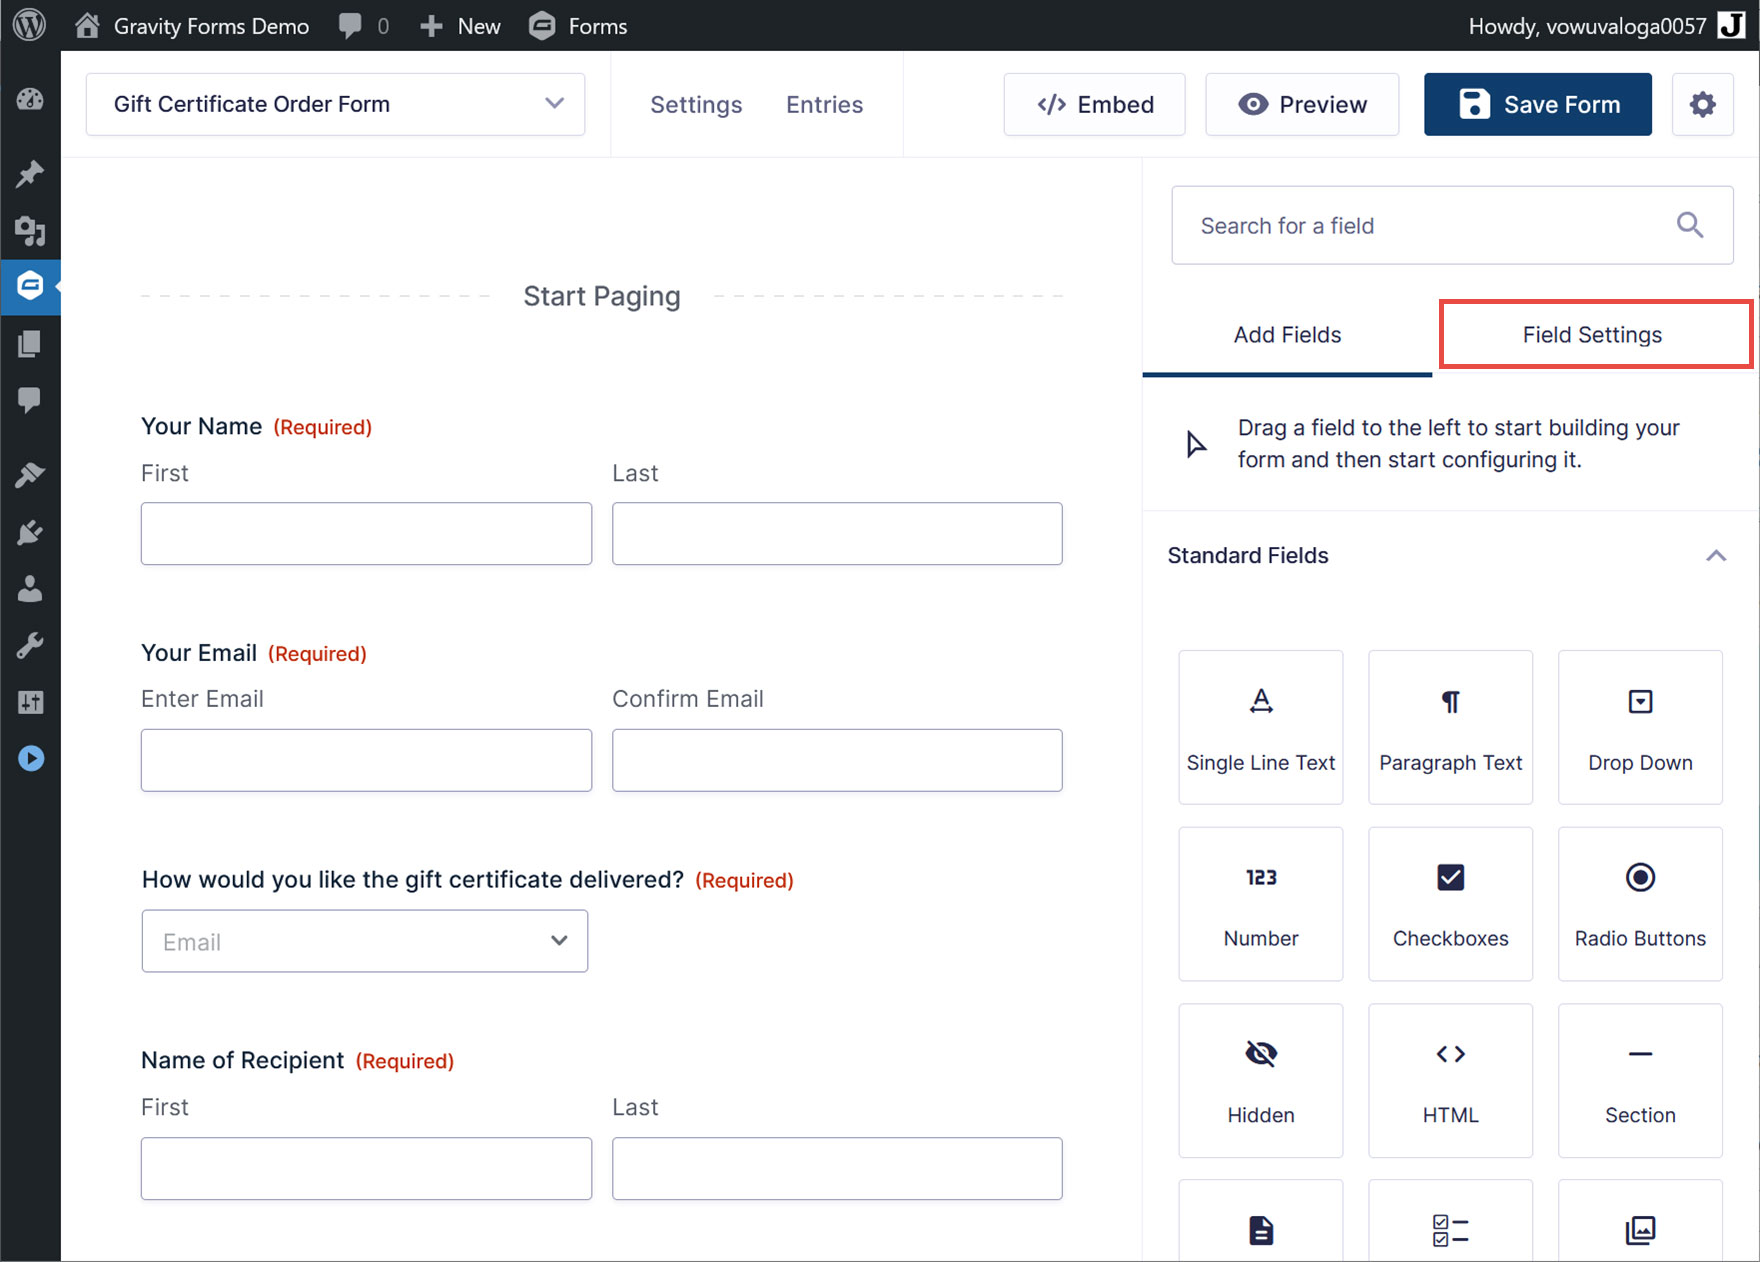
Task: Switch to the Add Fields tab
Action: (x=1287, y=335)
